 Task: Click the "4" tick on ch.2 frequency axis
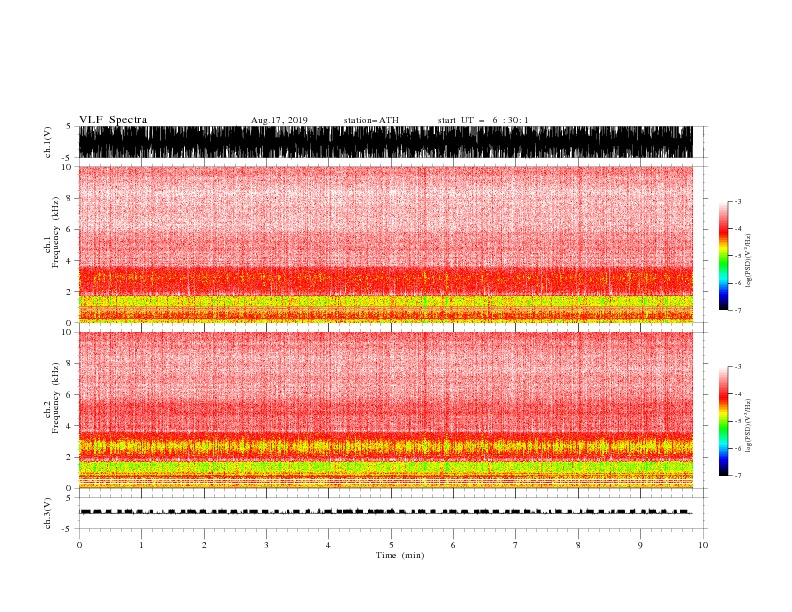pos(69,426)
